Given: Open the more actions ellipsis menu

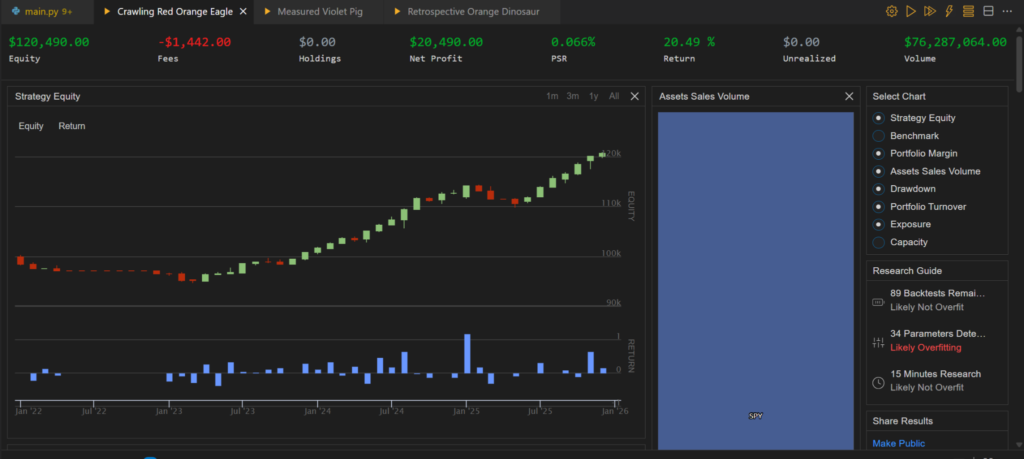Looking at the screenshot, I should click(1006, 11).
